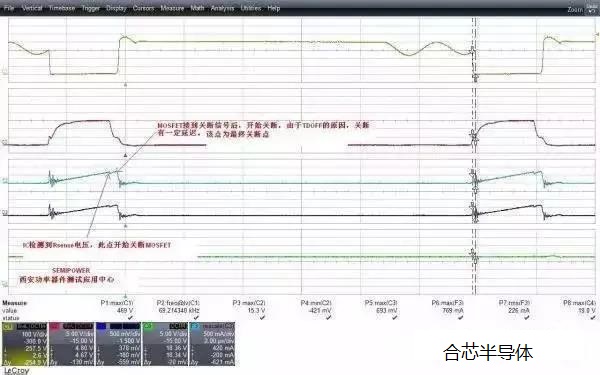Open the Math menu
Viewport: 600px width, 375px height.
(x=197, y=8)
